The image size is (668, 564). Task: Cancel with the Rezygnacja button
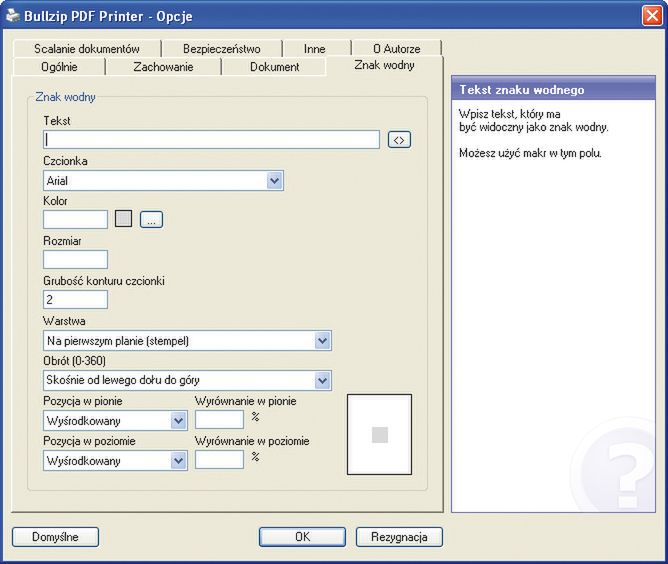point(399,537)
